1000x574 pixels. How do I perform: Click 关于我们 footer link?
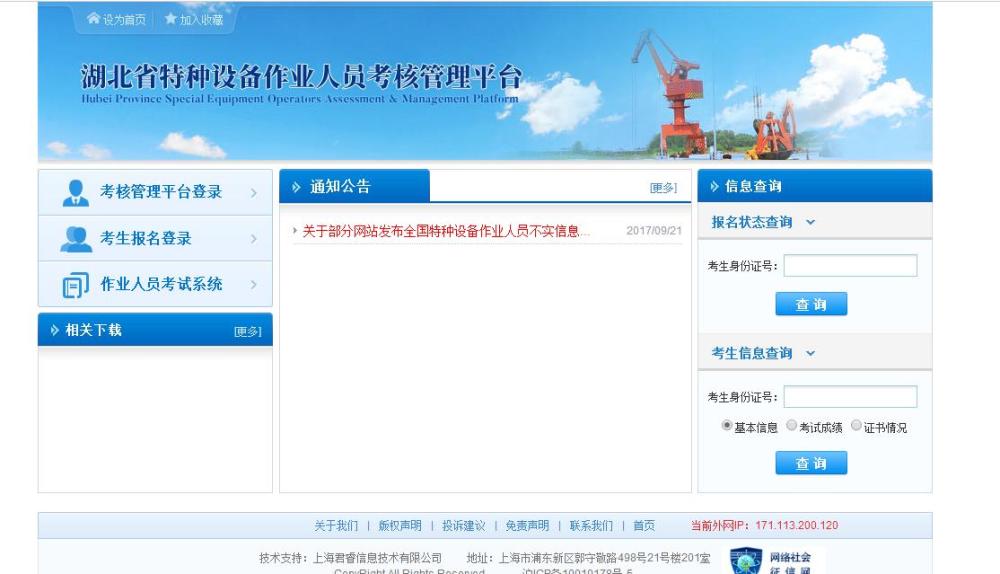[336, 526]
